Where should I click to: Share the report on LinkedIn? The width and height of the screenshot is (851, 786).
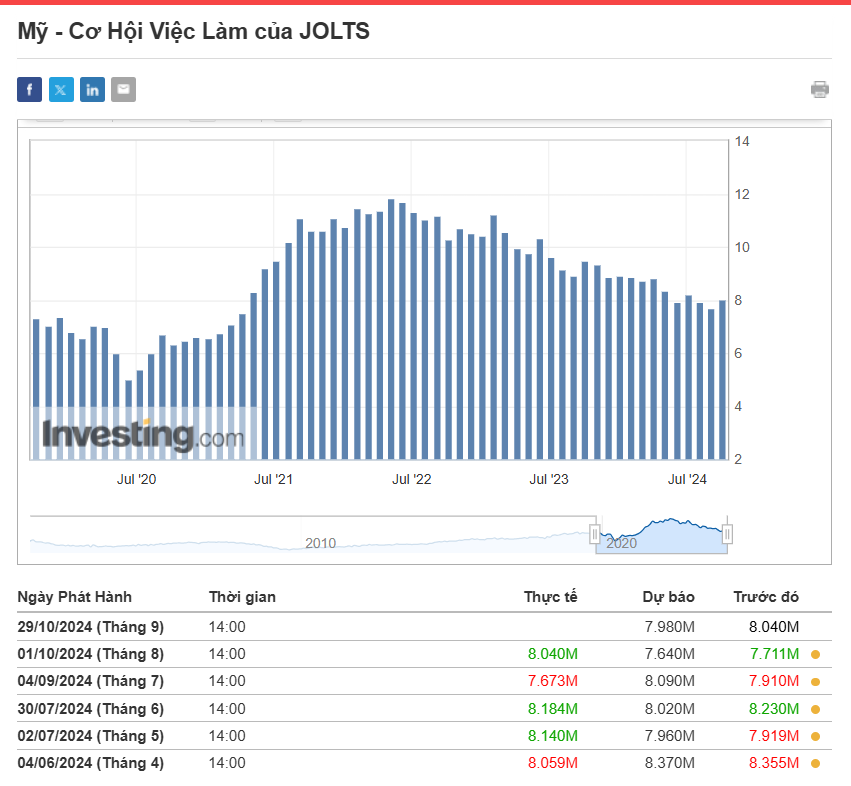(92, 90)
